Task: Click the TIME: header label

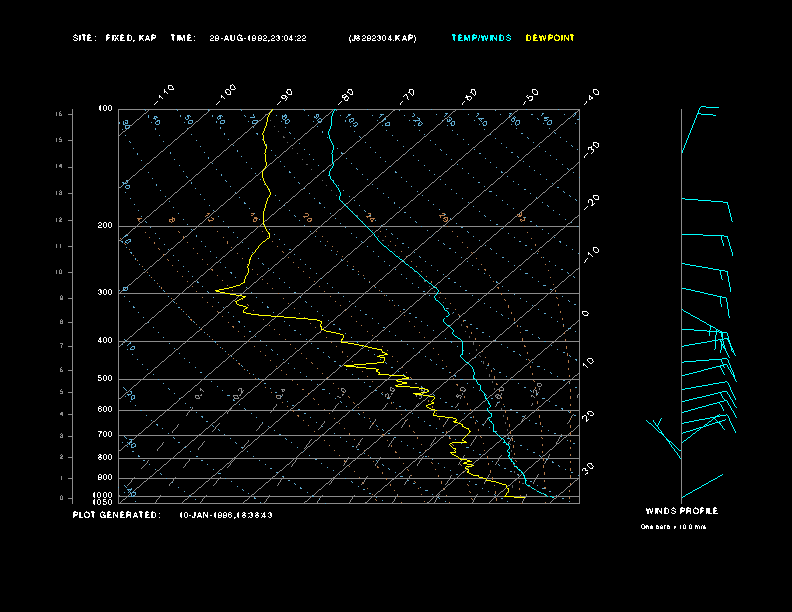Action: (182, 38)
